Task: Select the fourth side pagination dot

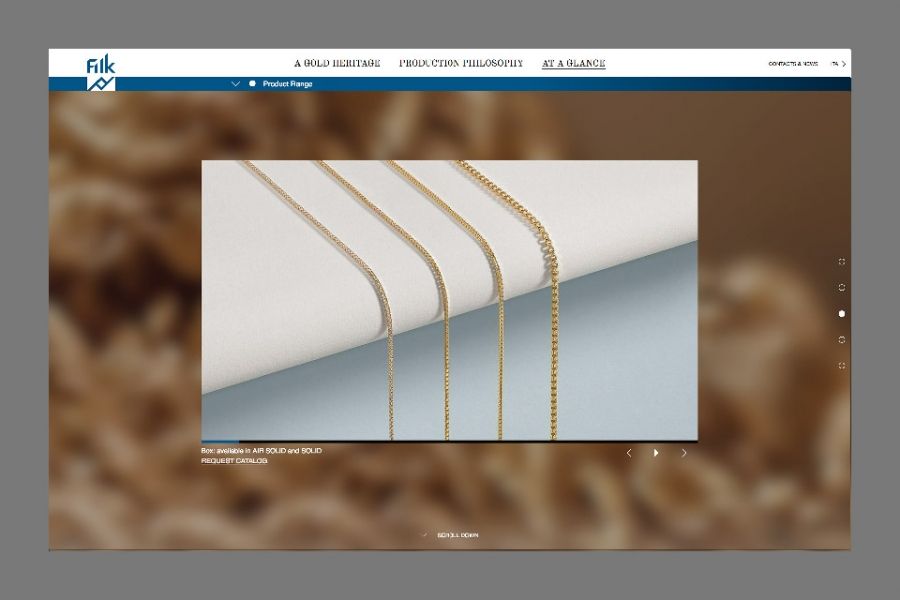Action: tap(842, 339)
